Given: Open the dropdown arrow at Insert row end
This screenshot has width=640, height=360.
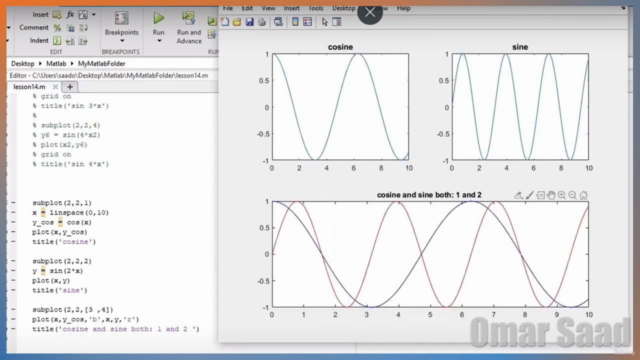Looking at the screenshot, I should tap(94, 15).
